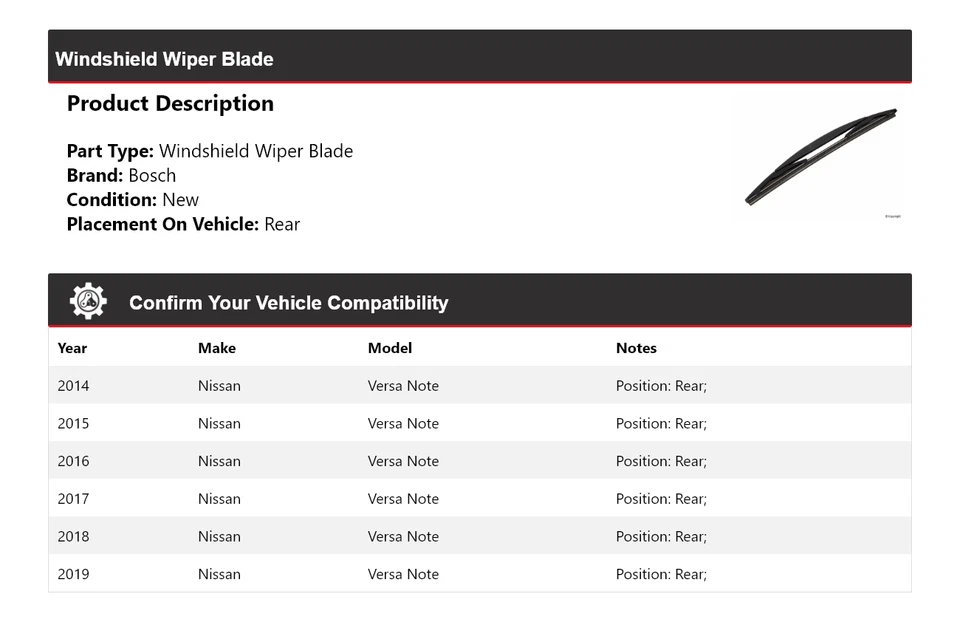
Task: Select the 2018 year row cell
Action: coord(73,537)
